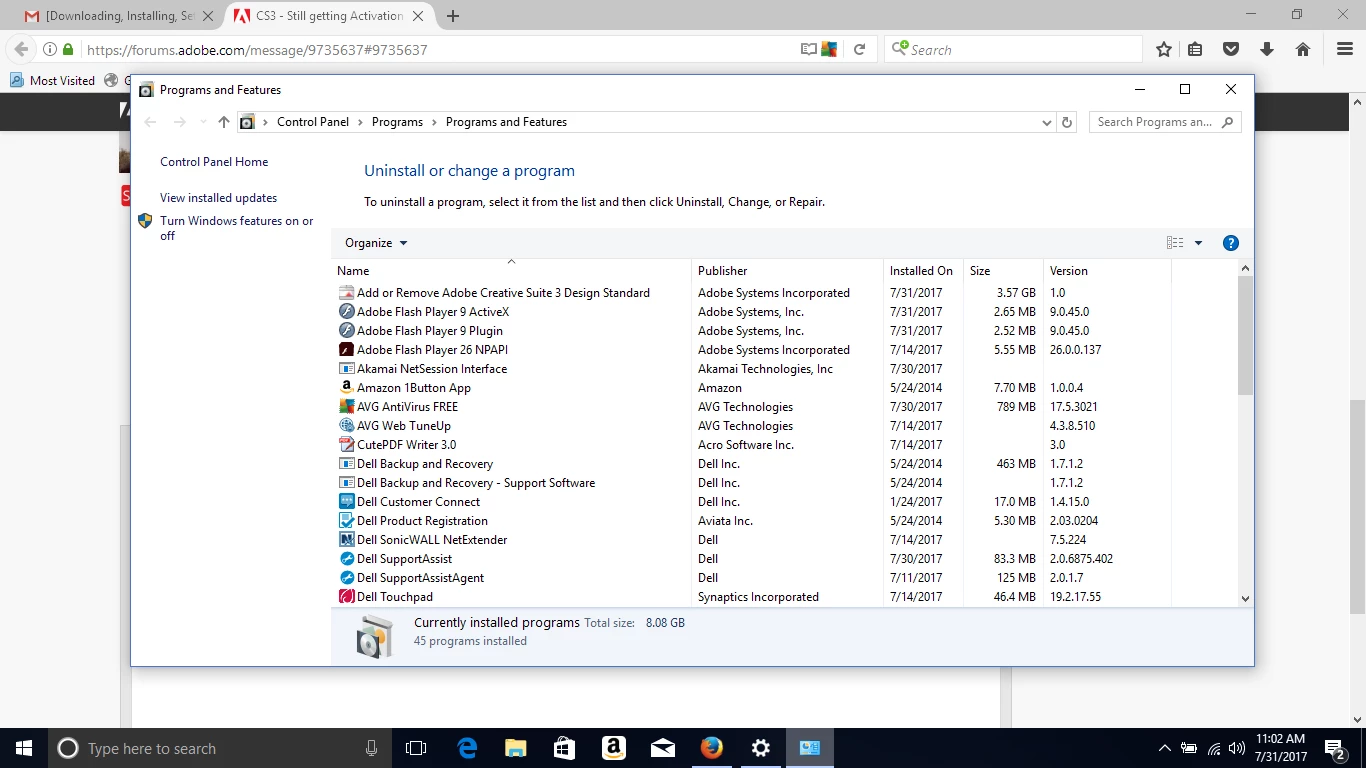1366x768 pixels.
Task: Expand the address bar history dropdown
Action: (1046, 122)
